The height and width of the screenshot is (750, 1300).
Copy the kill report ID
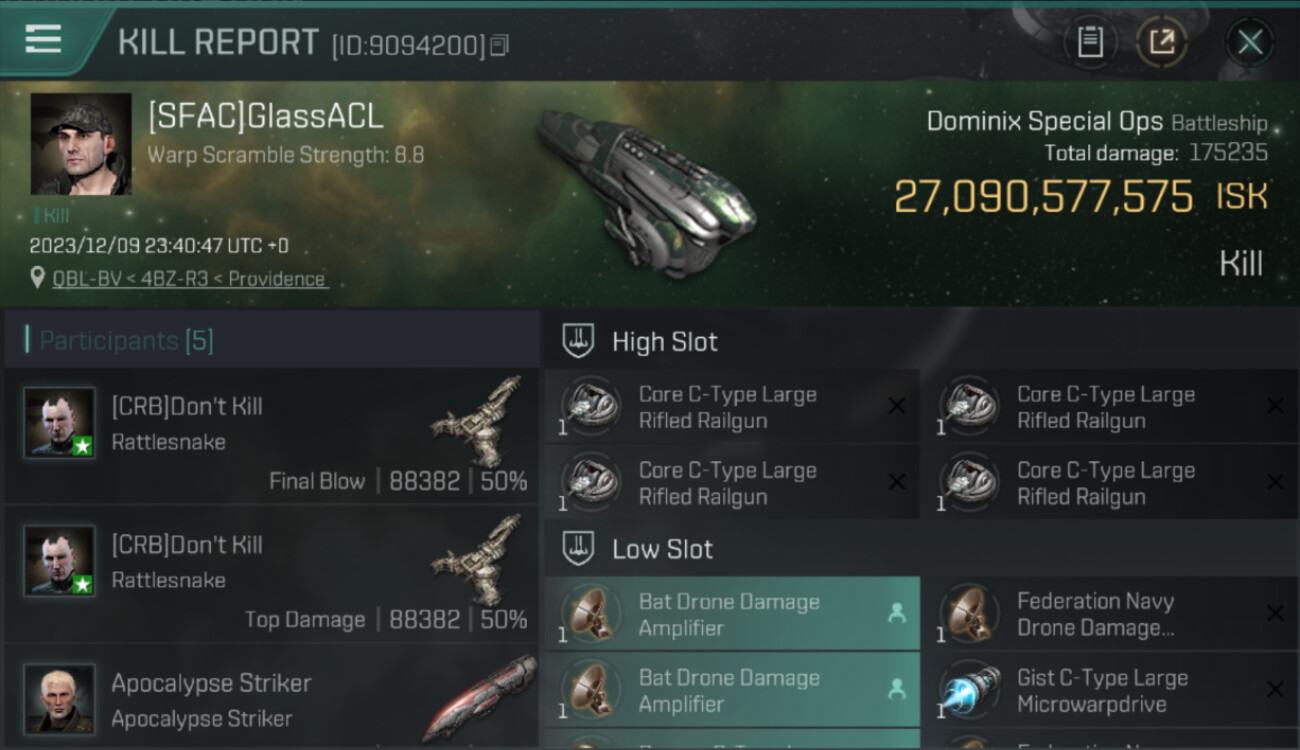[x=500, y=45]
